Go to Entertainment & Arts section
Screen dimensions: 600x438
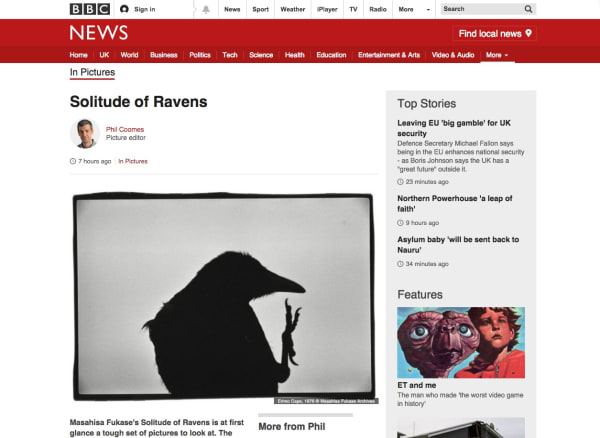coord(389,55)
